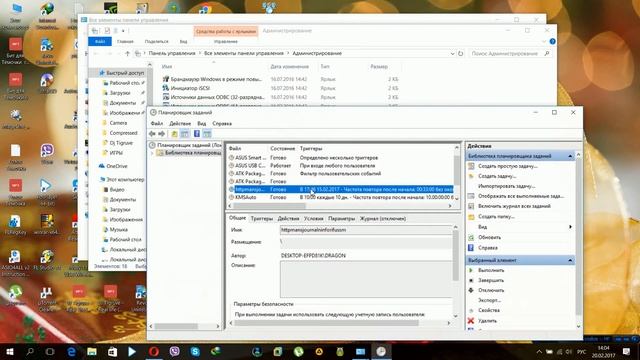Switch to the 'Общие' tab
Image resolution: width=640 pixels, height=360 pixels.
point(237,218)
